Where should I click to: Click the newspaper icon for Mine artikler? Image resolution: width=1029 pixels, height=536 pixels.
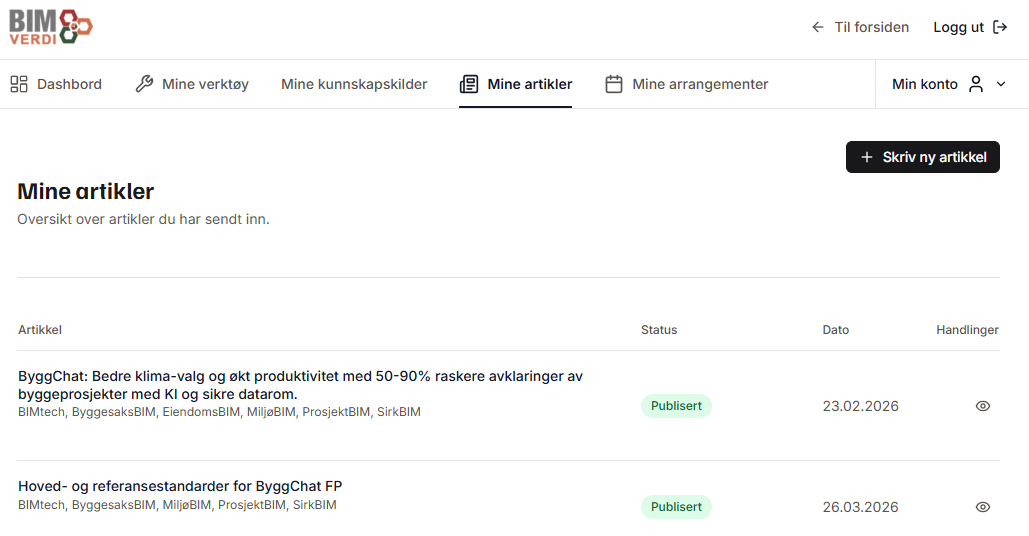(x=469, y=84)
